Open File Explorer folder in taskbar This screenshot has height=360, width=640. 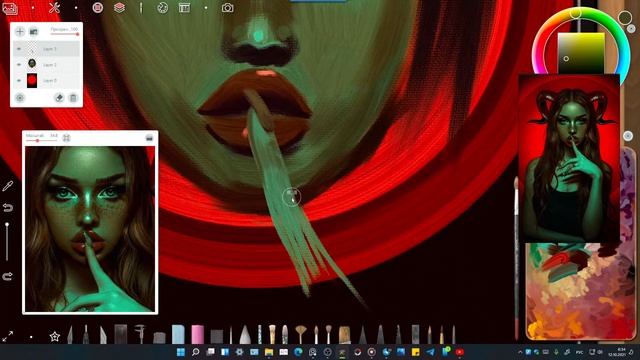point(269,352)
